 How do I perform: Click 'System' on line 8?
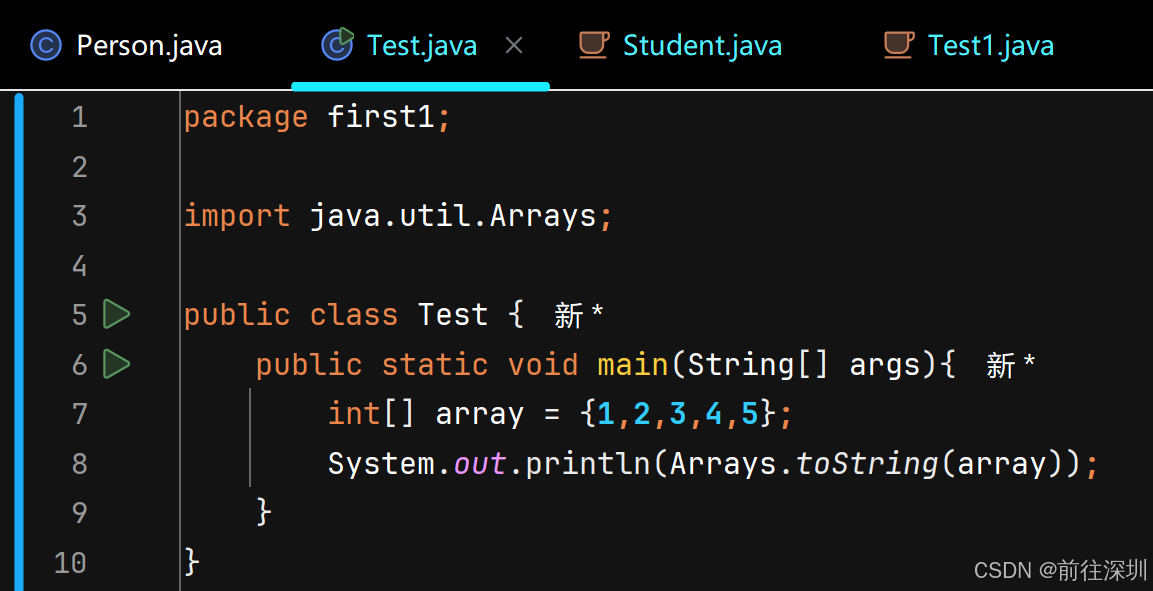pyautogui.click(x=381, y=464)
